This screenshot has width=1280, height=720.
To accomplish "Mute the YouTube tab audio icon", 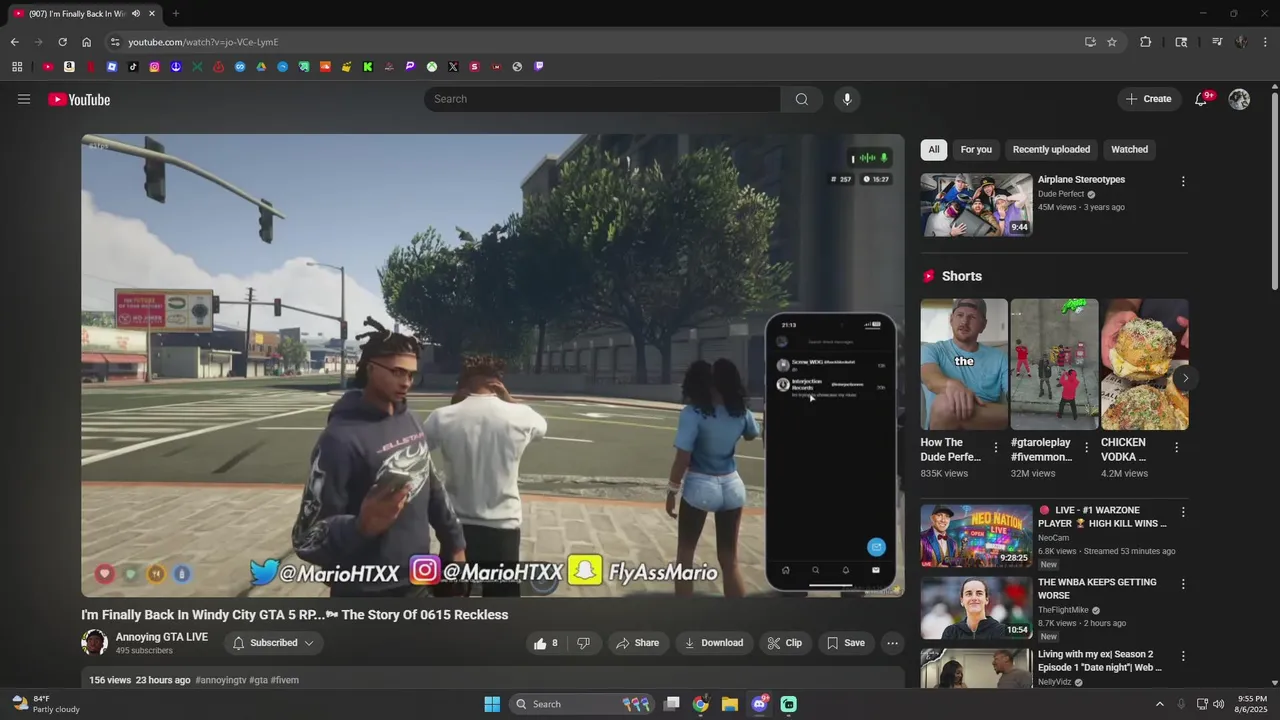I will pyautogui.click(x=136, y=13).
